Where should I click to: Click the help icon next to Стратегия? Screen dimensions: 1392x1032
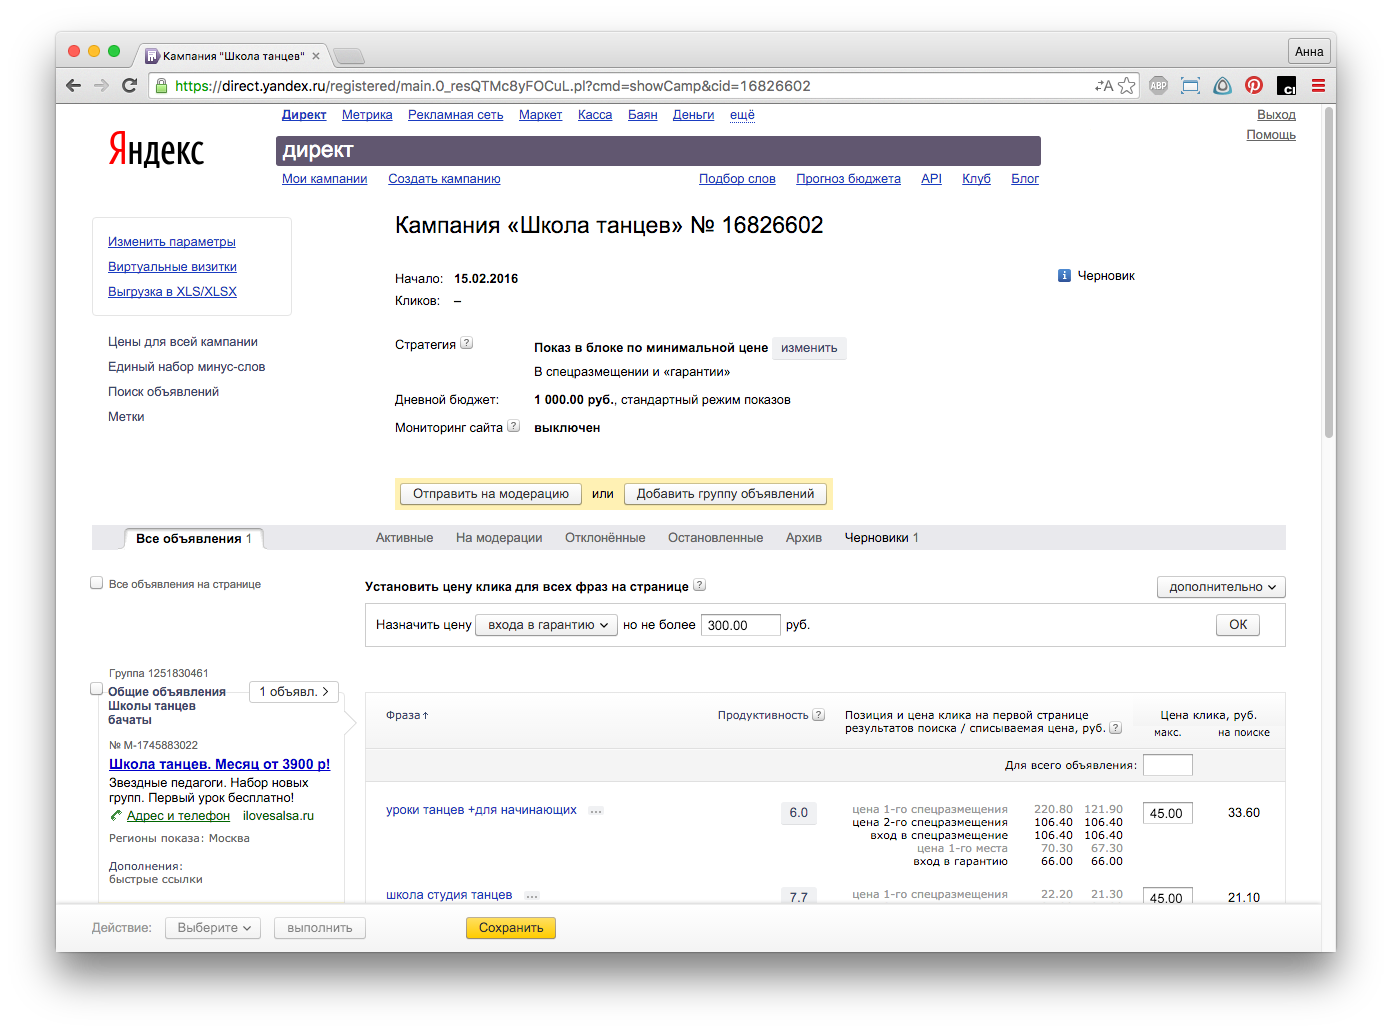click(x=466, y=344)
